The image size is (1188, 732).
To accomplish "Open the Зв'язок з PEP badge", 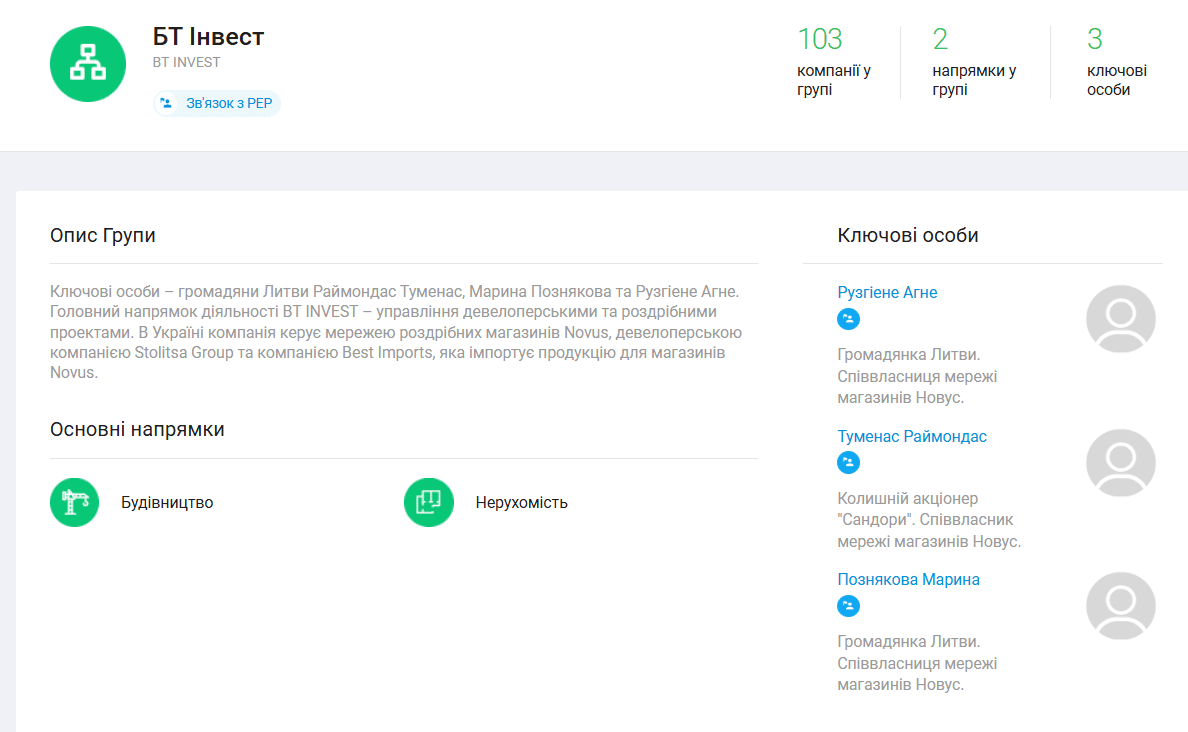I will [x=217, y=103].
